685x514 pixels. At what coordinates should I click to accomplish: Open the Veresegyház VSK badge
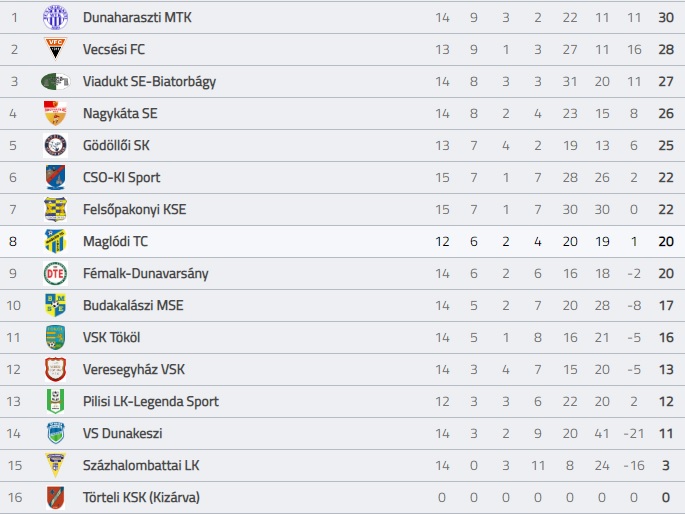pos(55,369)
